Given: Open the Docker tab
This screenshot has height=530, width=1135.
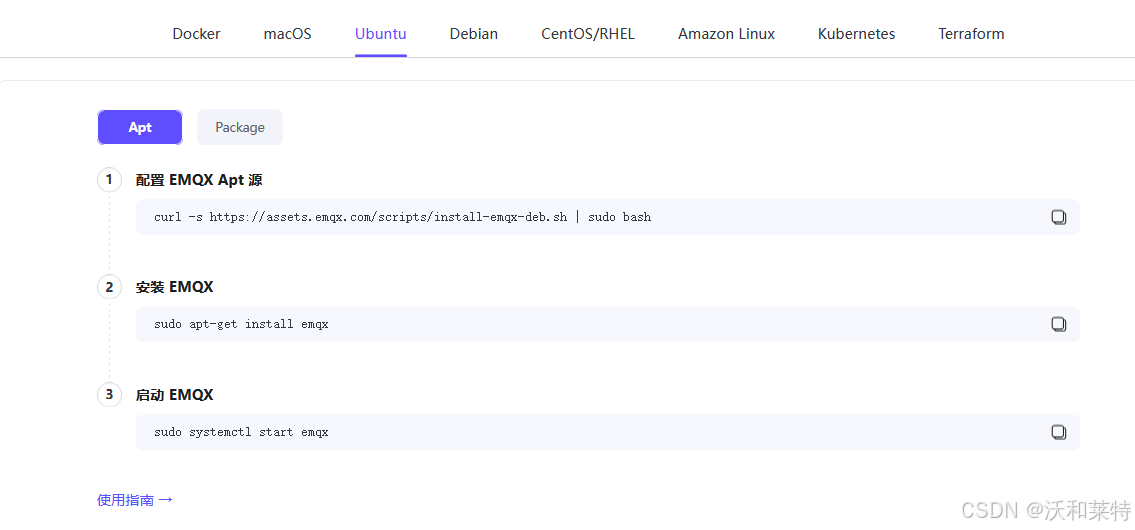Looking at the screenshot, I should pyautogui.click(x=196, y=34).
